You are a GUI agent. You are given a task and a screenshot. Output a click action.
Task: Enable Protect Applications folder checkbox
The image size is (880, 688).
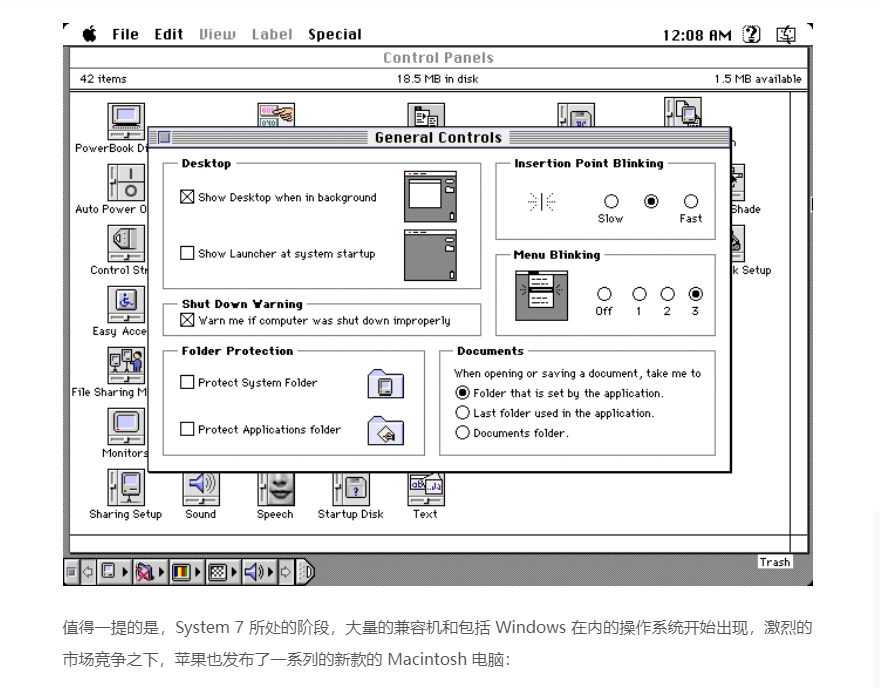point(187,429)
